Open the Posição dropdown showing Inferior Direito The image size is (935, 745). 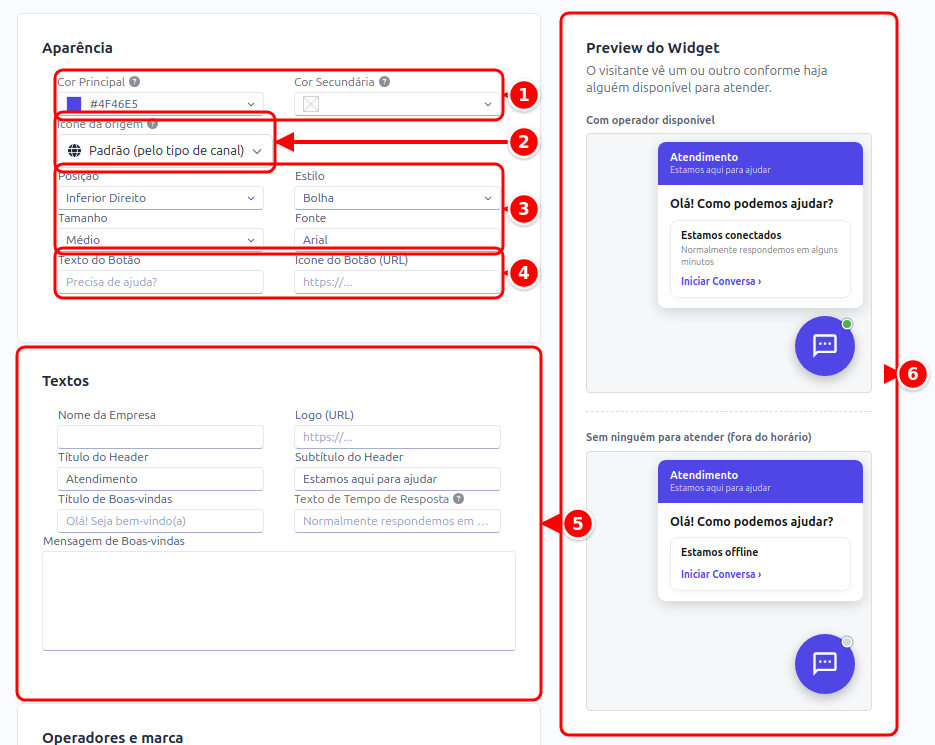pyautogui.click(x=160, y=198)
